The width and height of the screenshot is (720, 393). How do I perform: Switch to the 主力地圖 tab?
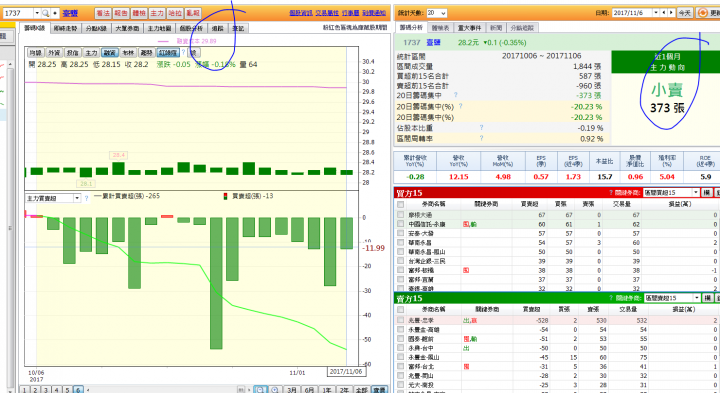click(x=159, y=28)
